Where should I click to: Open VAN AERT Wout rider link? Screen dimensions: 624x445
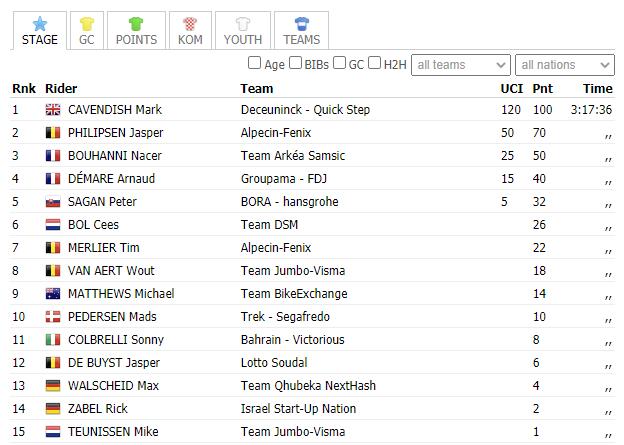(111, 271)
